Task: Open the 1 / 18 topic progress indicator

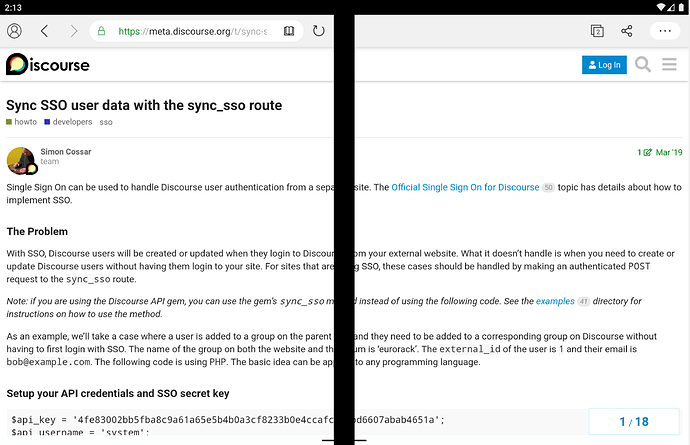Action: 634,421
